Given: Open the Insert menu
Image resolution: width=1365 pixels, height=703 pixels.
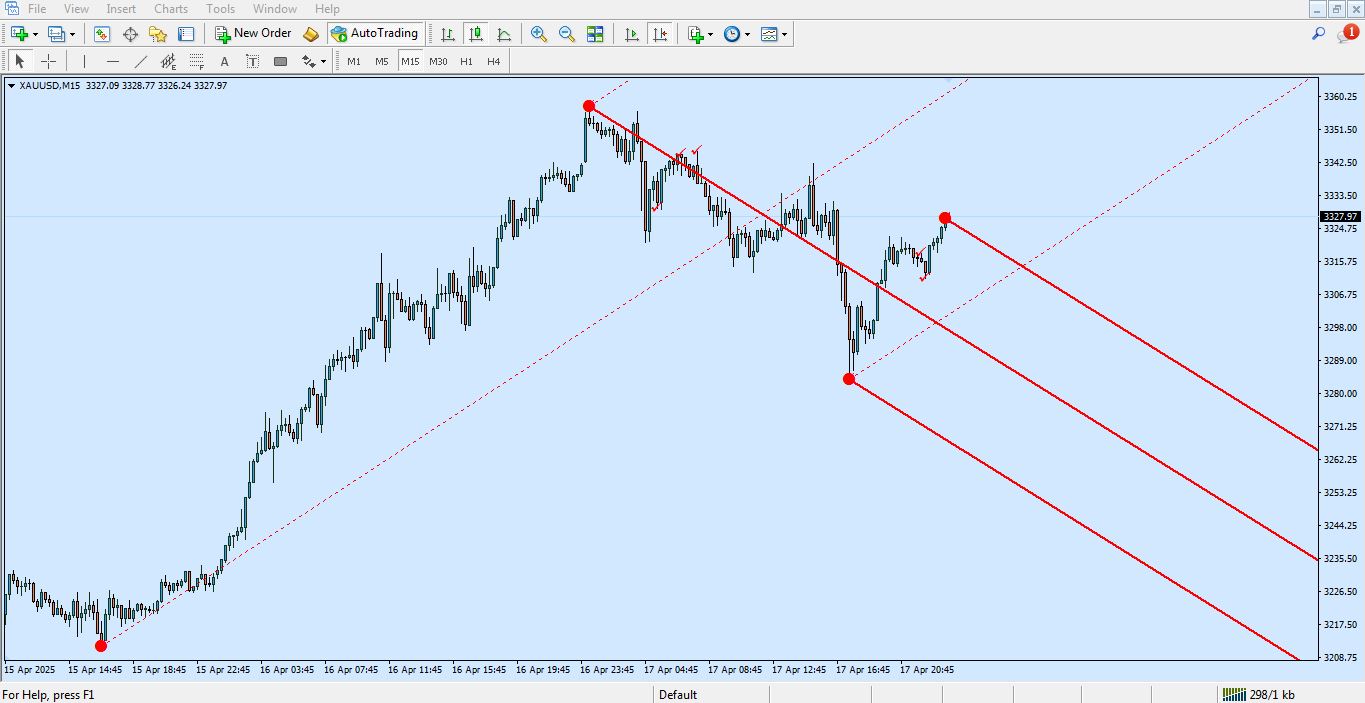Looking at the screenshot, I should (121, 9).
